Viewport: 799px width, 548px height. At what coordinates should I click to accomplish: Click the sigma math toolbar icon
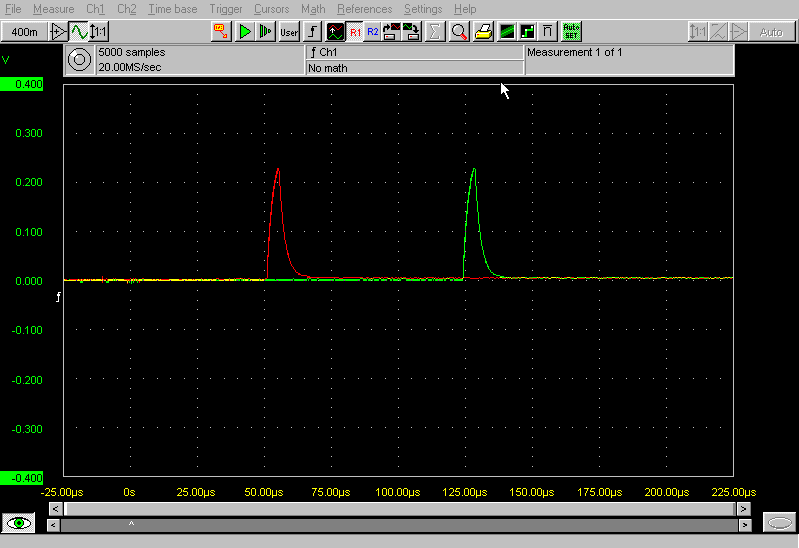[x=434, y=32]
